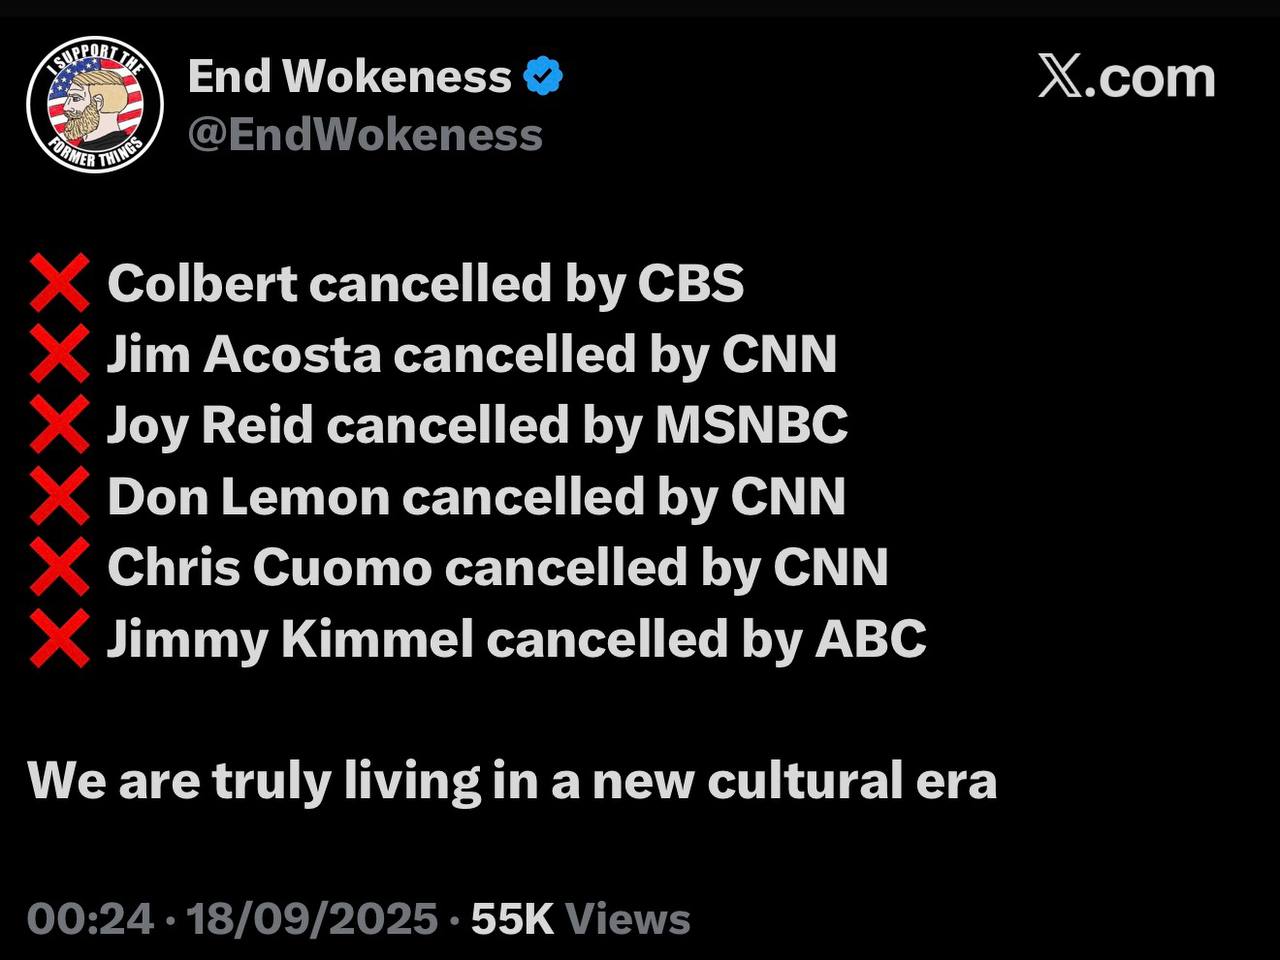Click the text 'Colbert cancelled by CBS'
1280x960 pixels.
(426, 284)
